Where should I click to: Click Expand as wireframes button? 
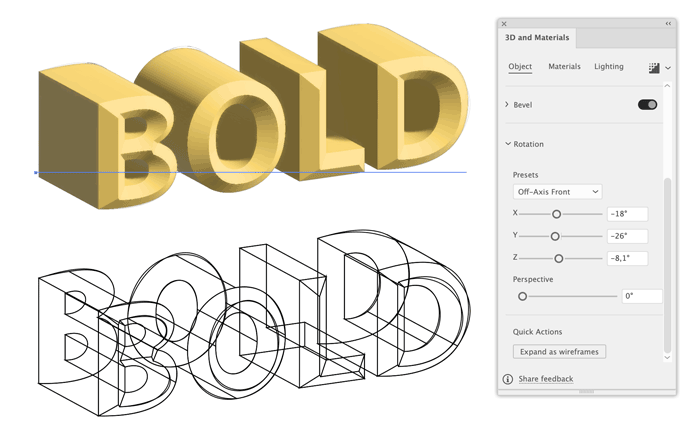coord(559,352)
